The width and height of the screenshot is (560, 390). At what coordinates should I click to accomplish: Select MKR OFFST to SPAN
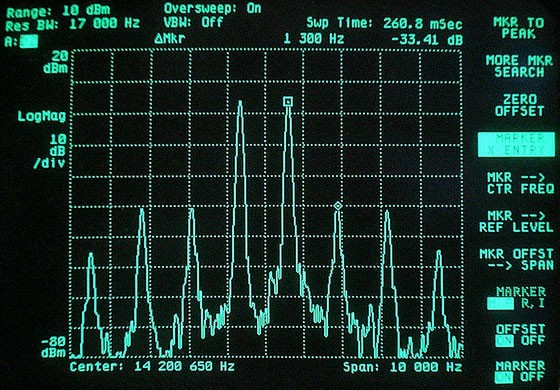pyautogui.click(x=516, y=260)
